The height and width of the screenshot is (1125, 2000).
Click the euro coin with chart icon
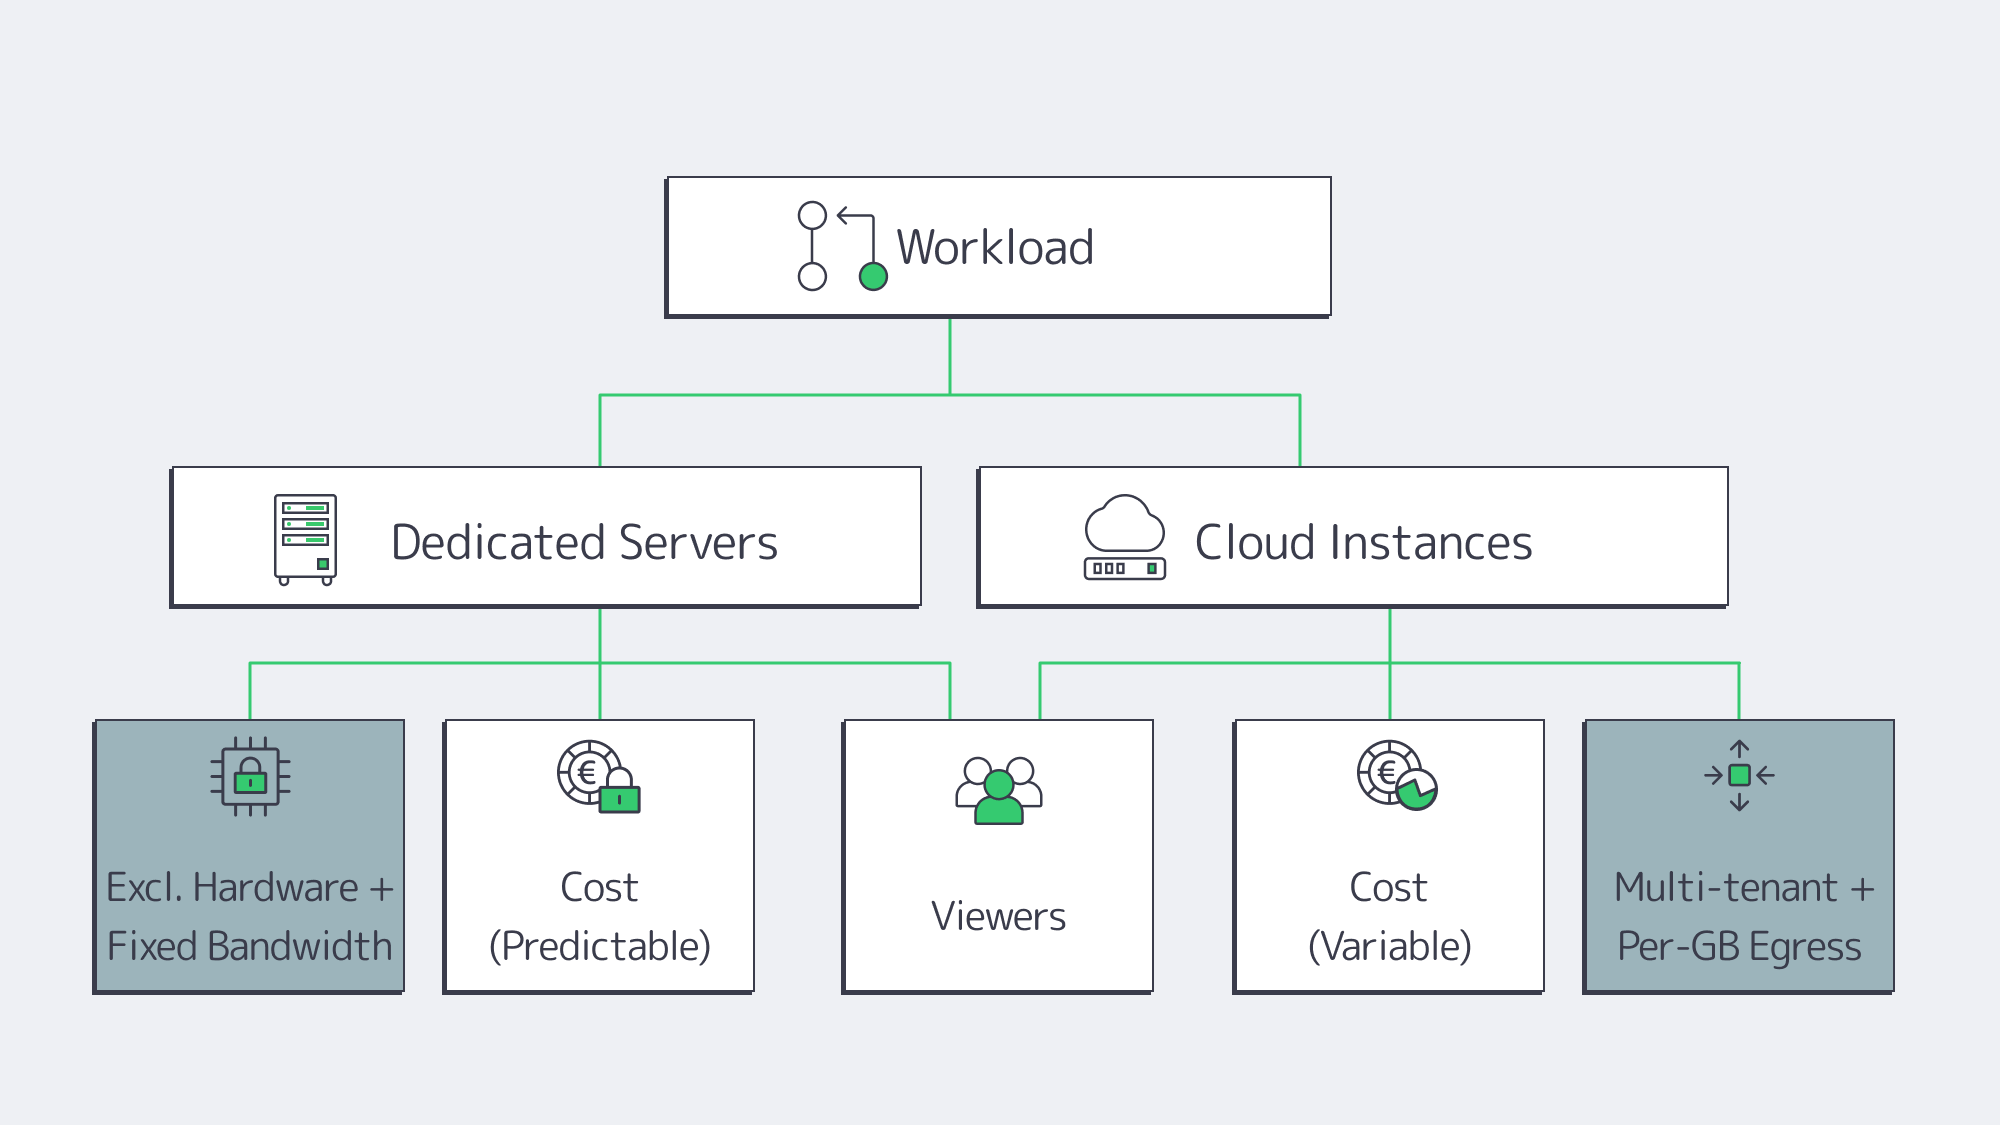pos(1397,775)
